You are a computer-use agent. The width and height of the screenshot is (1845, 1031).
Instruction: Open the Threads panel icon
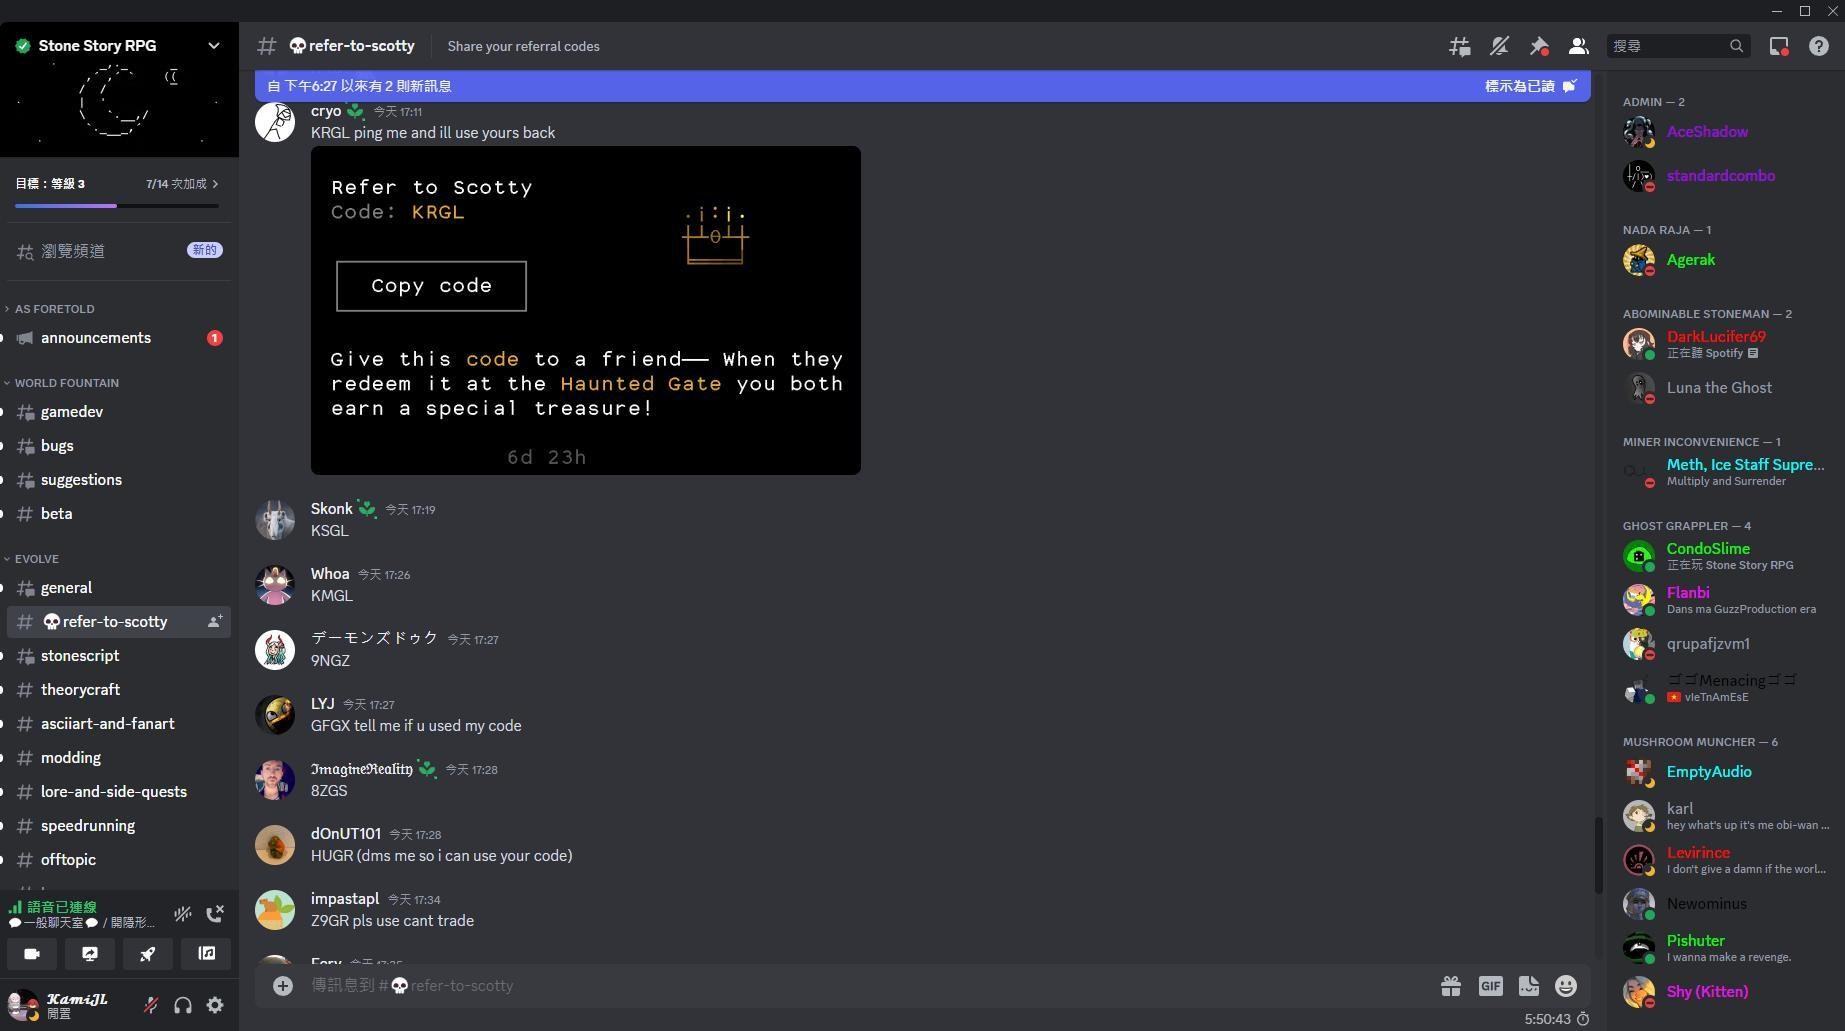point(1459,46)
